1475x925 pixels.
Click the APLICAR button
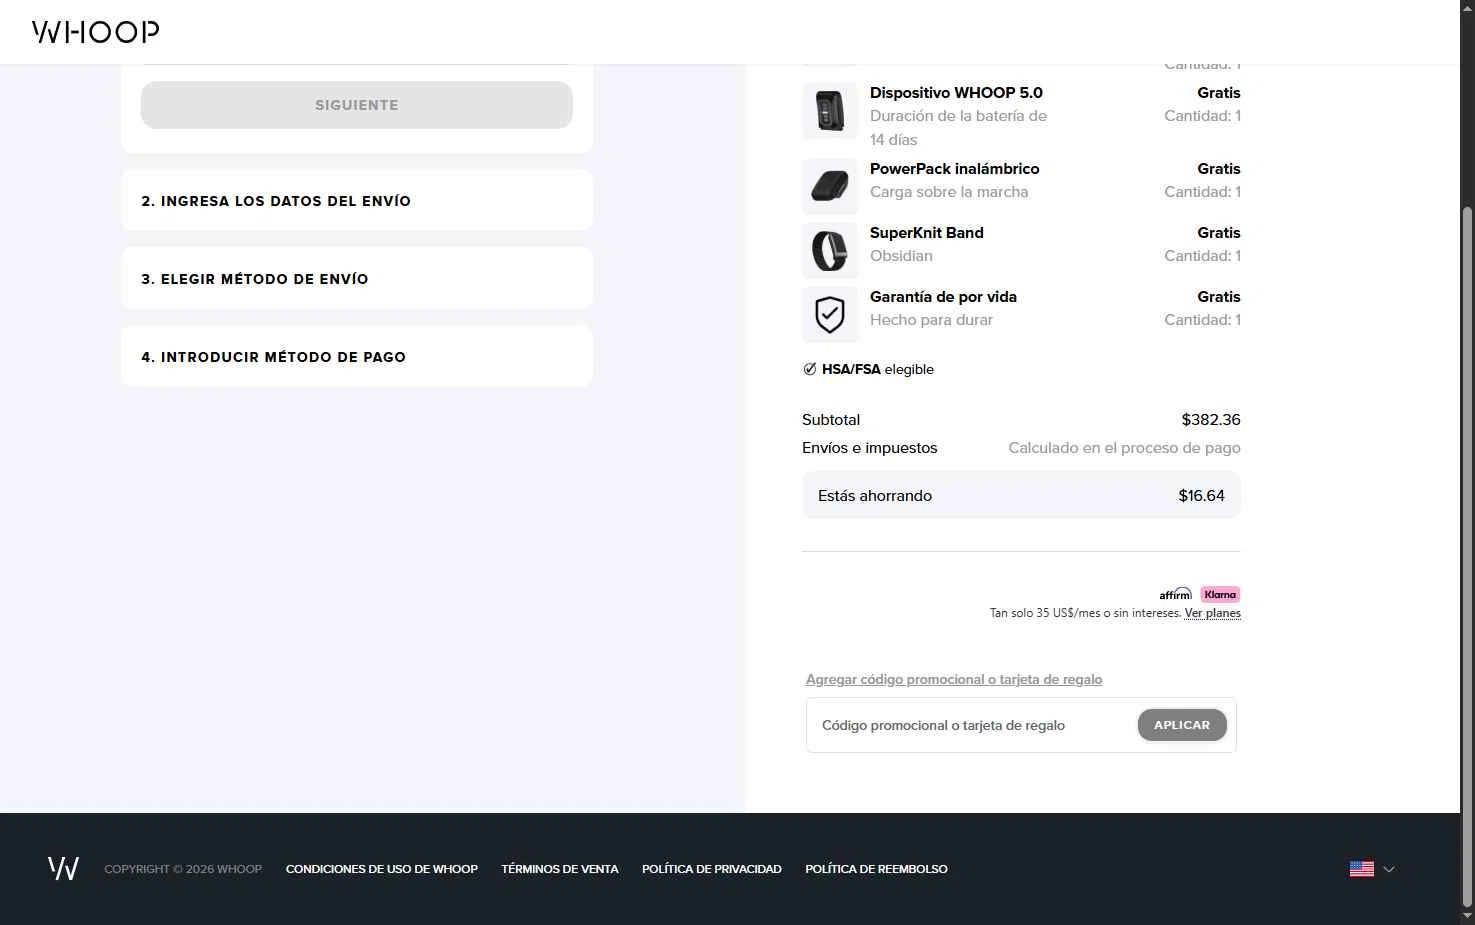point(1182,725)
